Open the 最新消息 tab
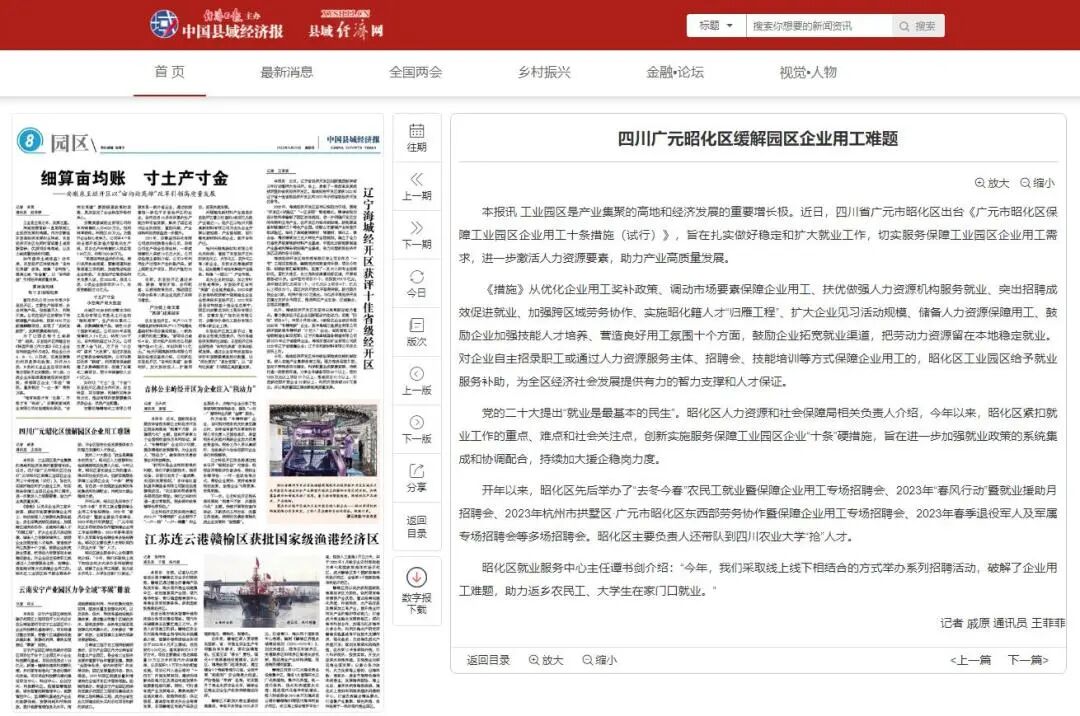 (x=287, y=72)
